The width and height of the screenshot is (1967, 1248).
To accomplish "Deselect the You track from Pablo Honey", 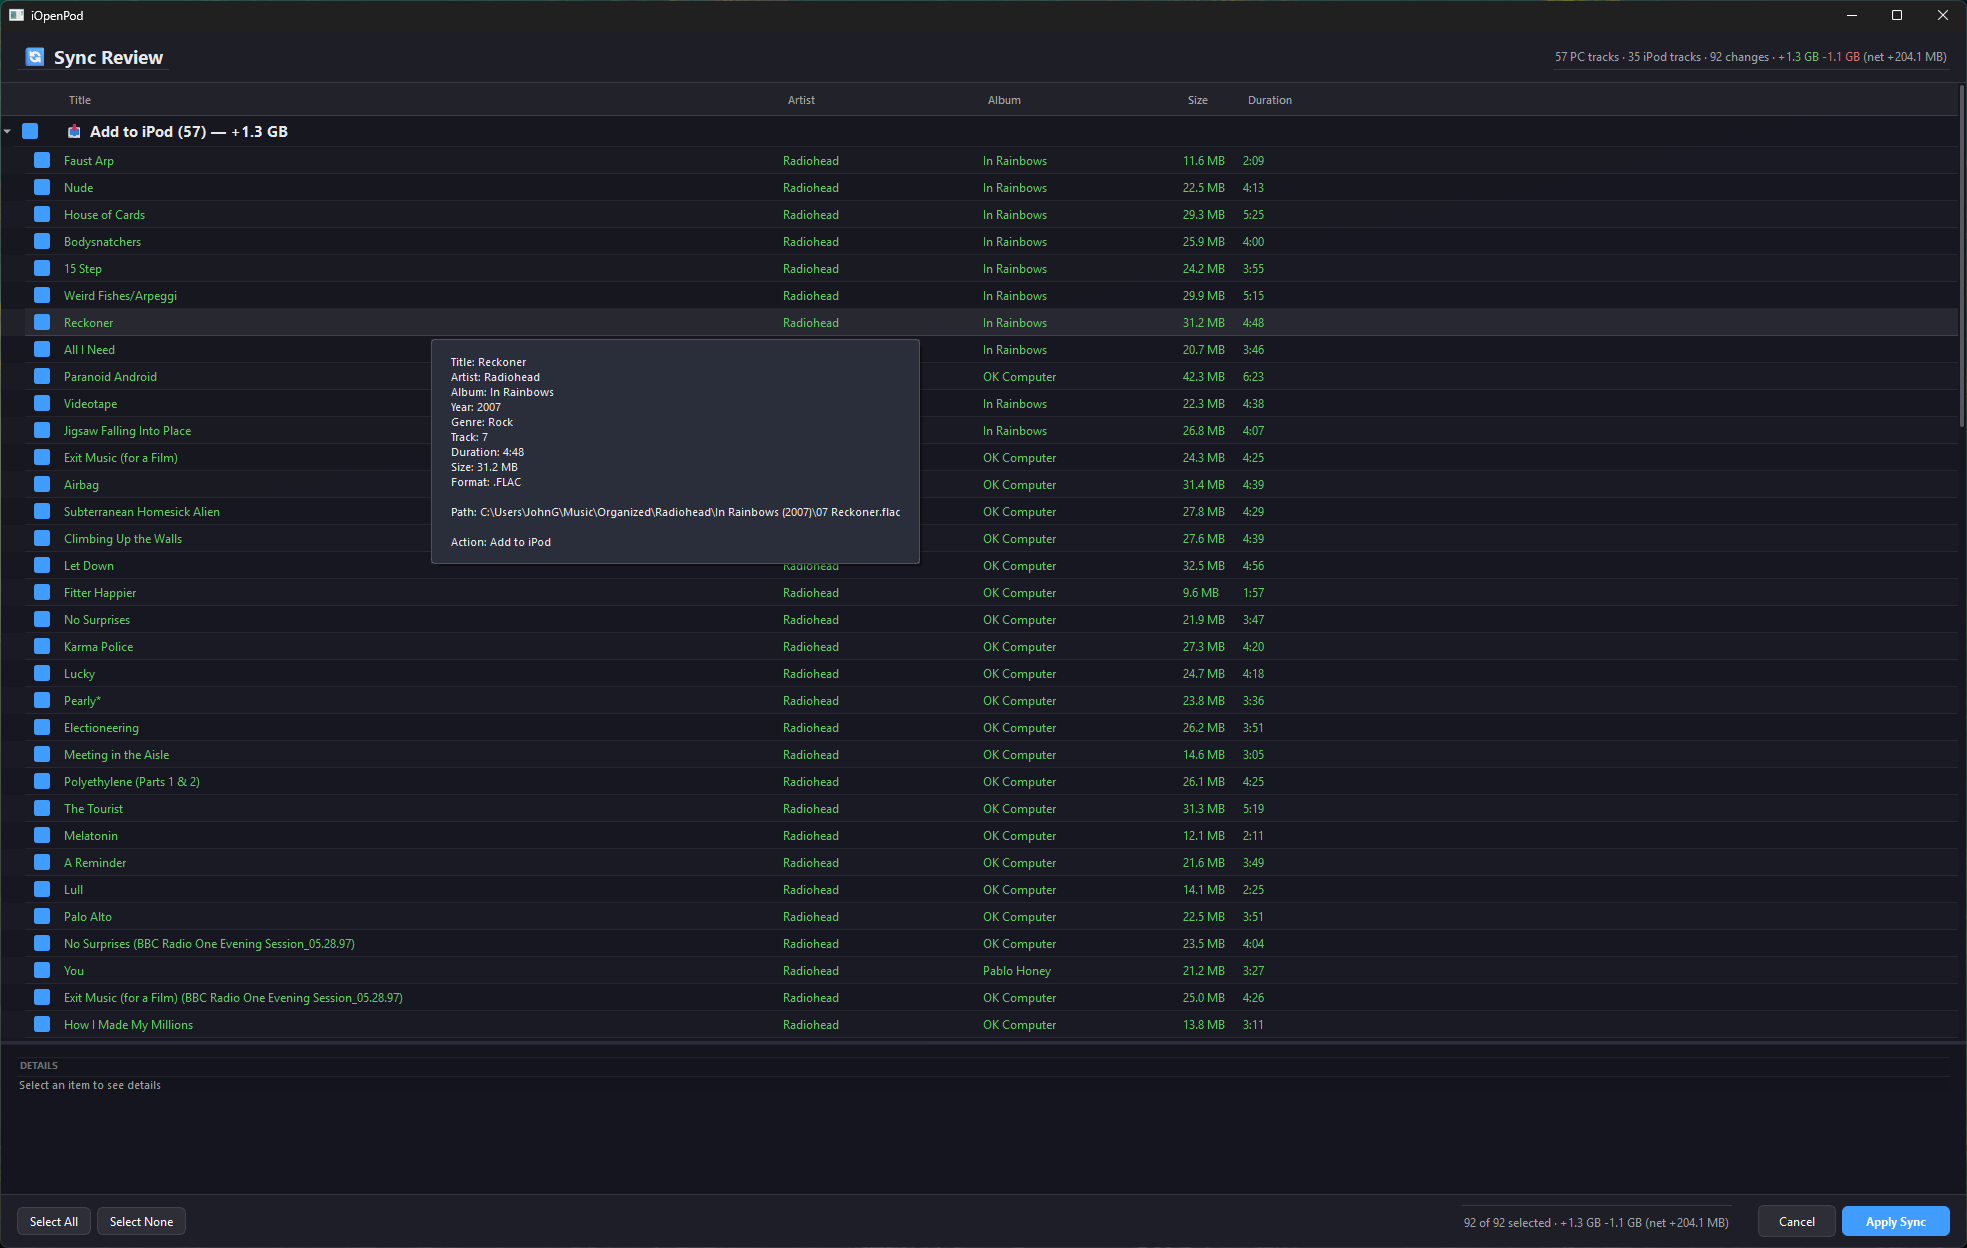I will tap(41, 970).
